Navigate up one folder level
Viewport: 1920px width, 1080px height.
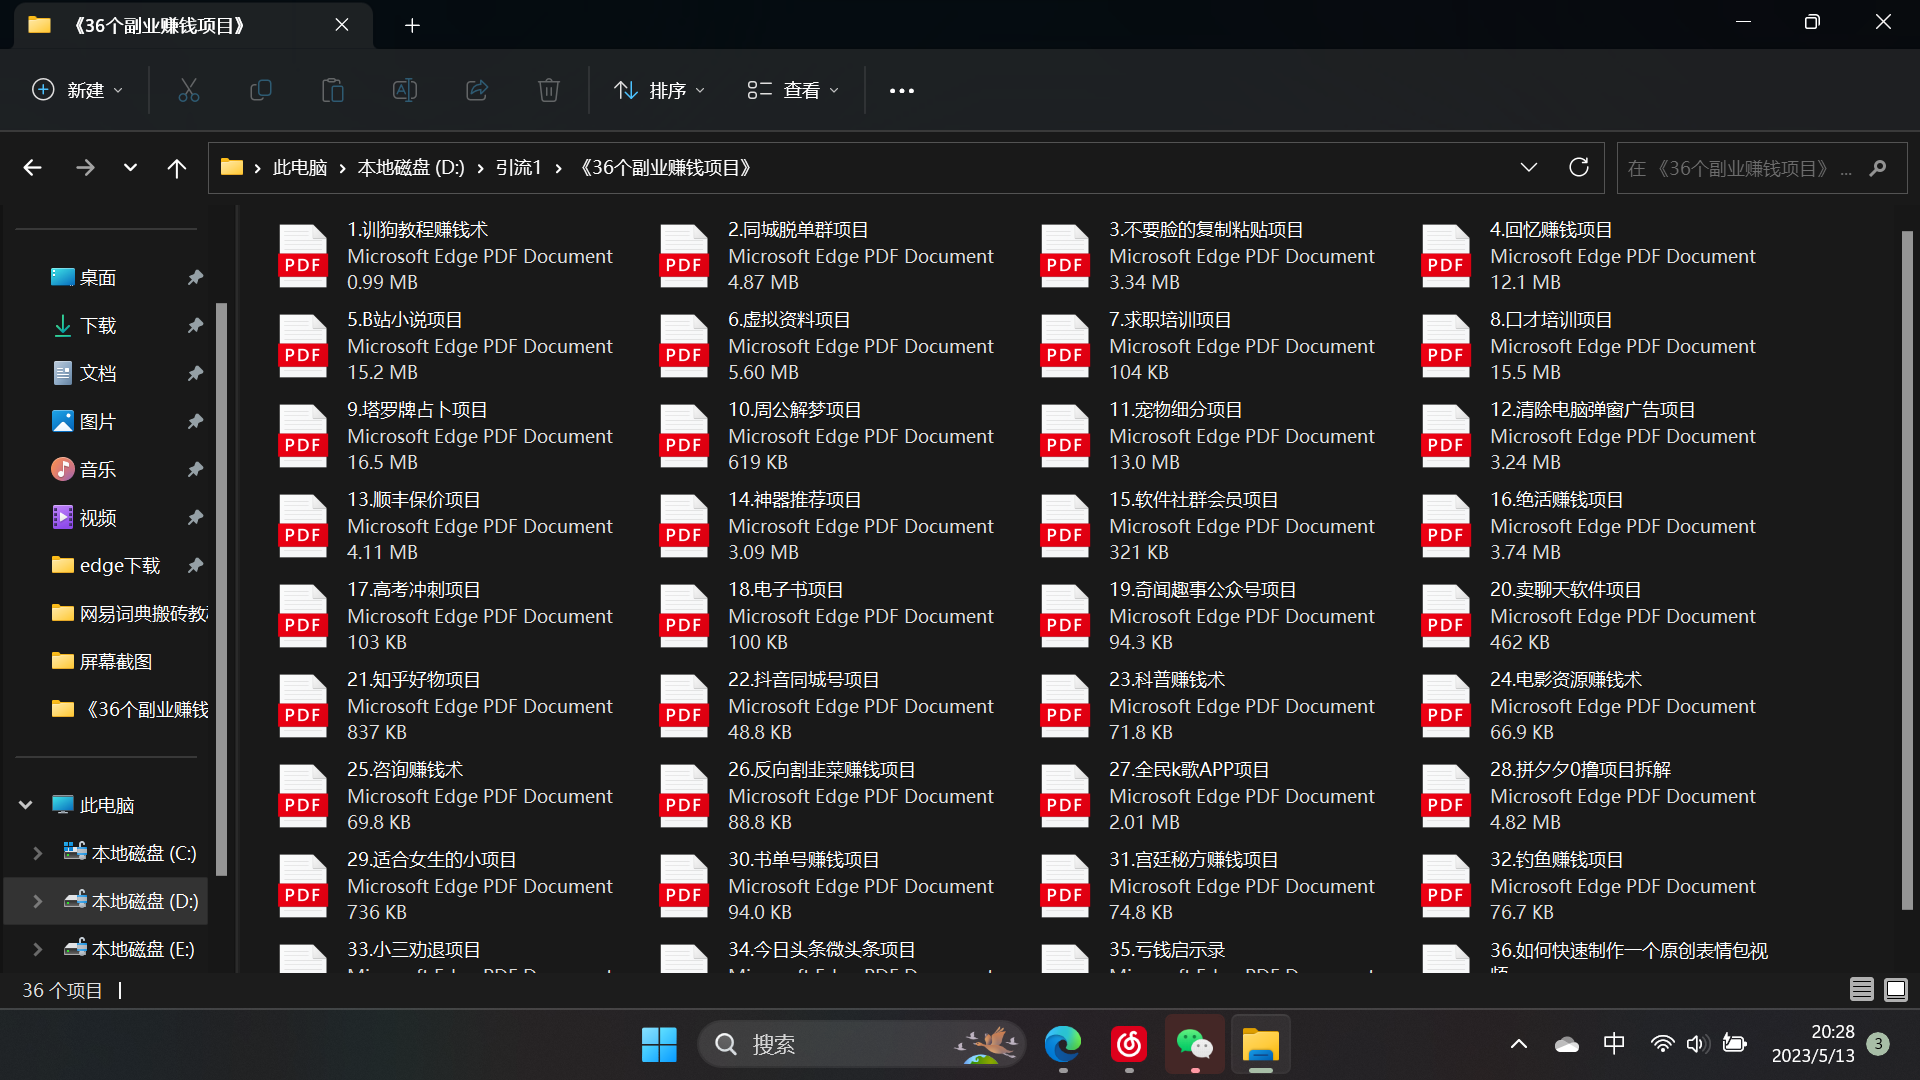point(177,168)
